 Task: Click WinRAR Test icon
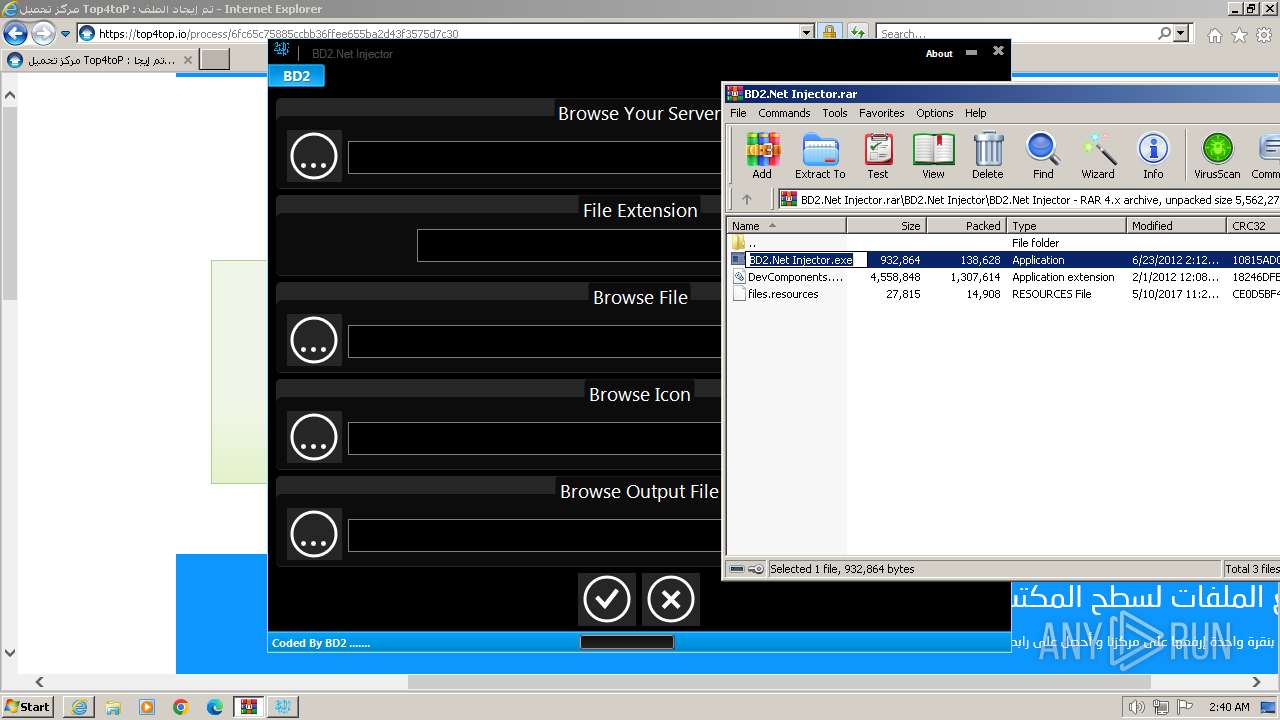click(x=878, y=156)
